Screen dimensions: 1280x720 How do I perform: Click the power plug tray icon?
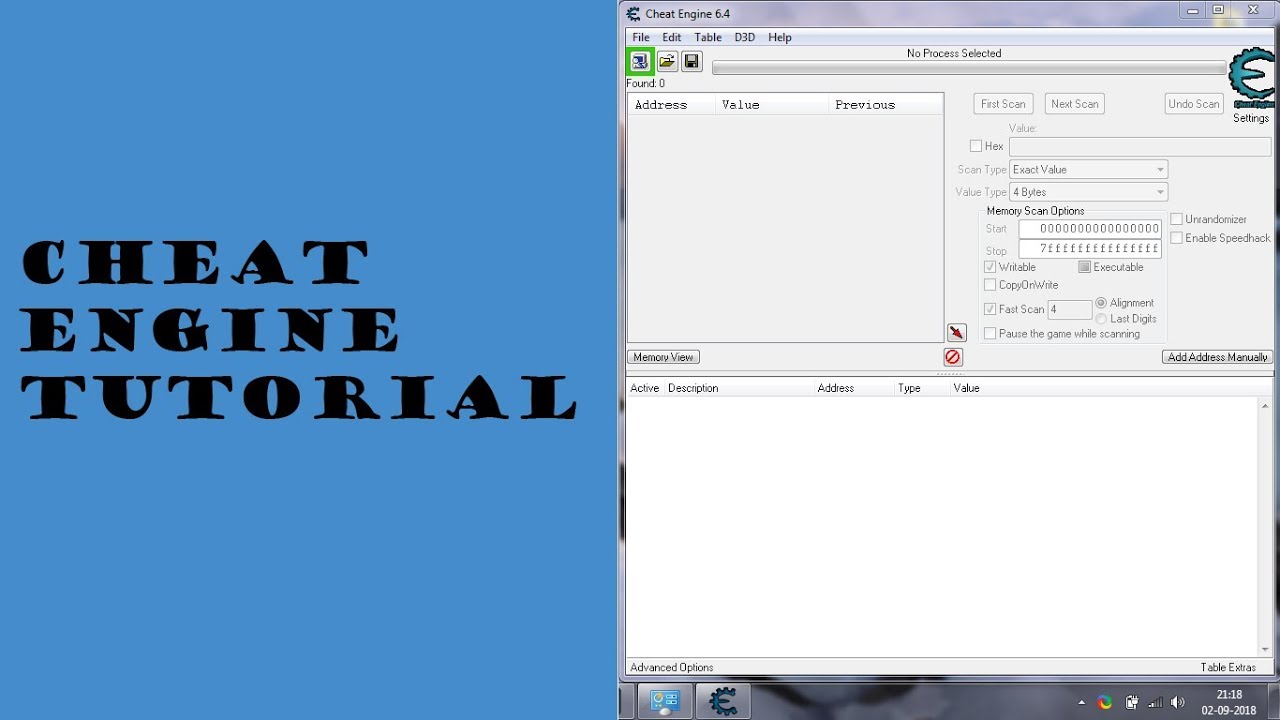(1131, 702)
